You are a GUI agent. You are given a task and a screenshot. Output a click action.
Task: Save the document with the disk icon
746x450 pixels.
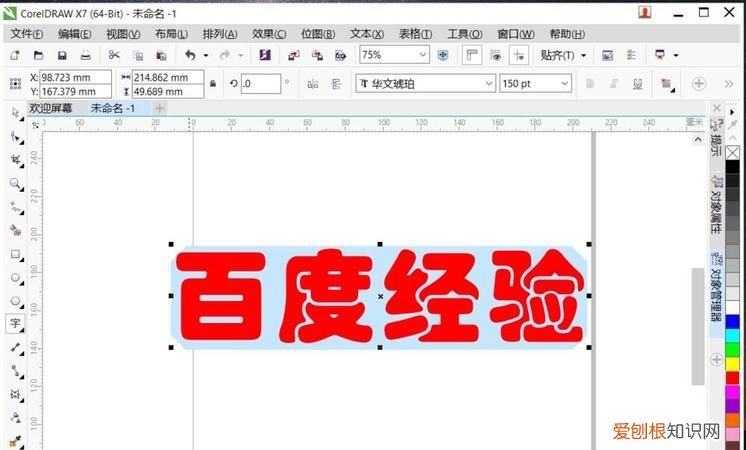(62, 56)
